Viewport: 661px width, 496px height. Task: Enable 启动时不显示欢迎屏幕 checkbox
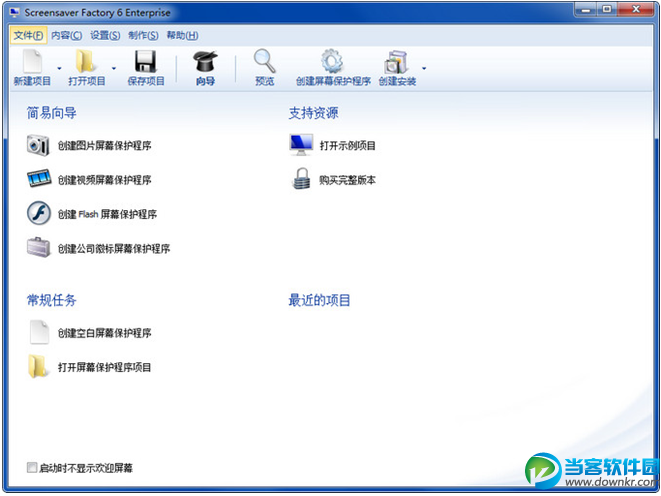click(32, 467)
